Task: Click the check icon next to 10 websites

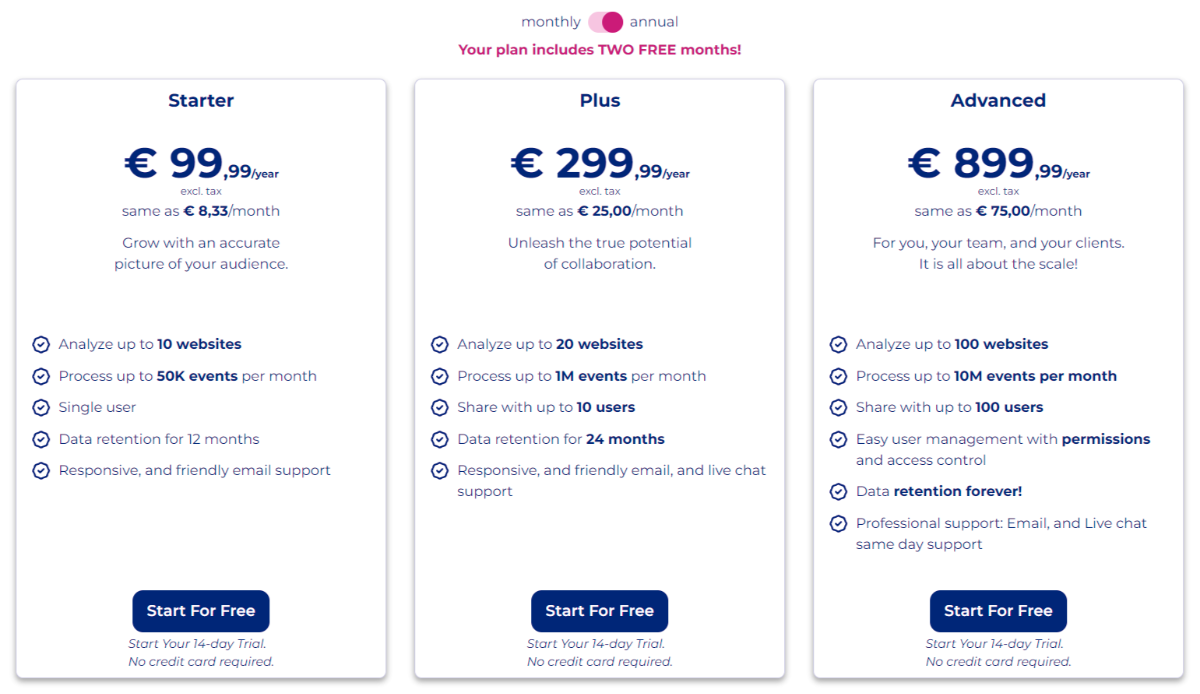Action: (x=41, y=344)
